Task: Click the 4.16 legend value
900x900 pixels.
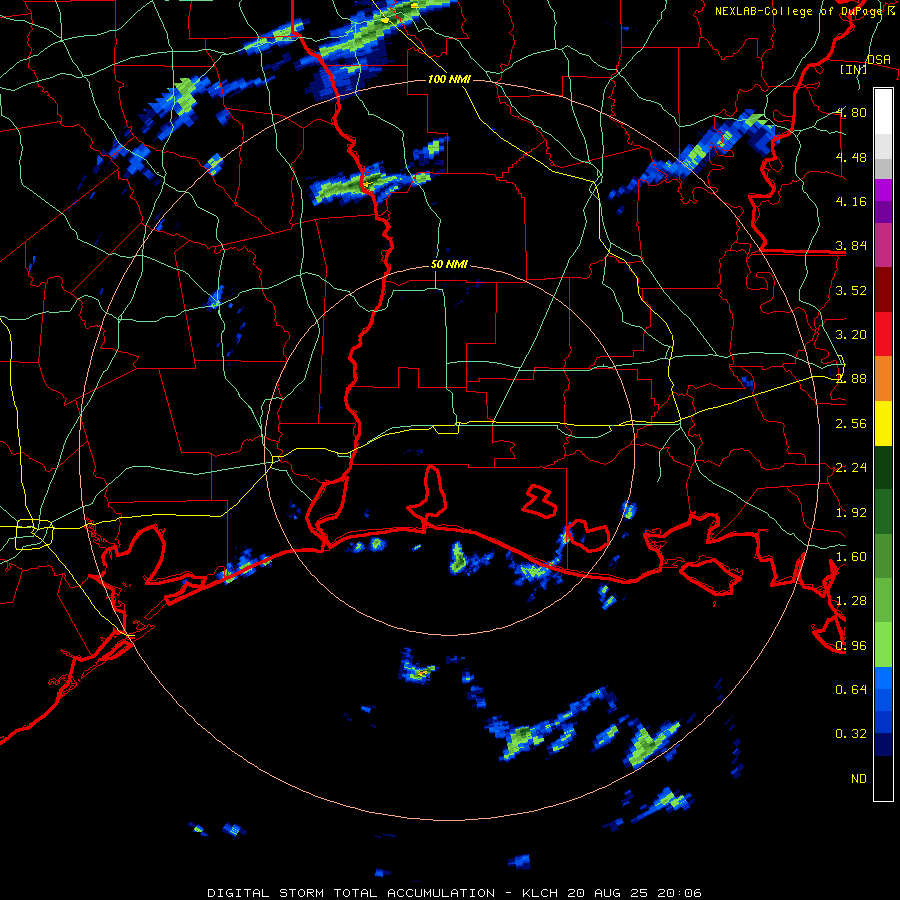Action: pyautogui.click(x=851, y=201)
